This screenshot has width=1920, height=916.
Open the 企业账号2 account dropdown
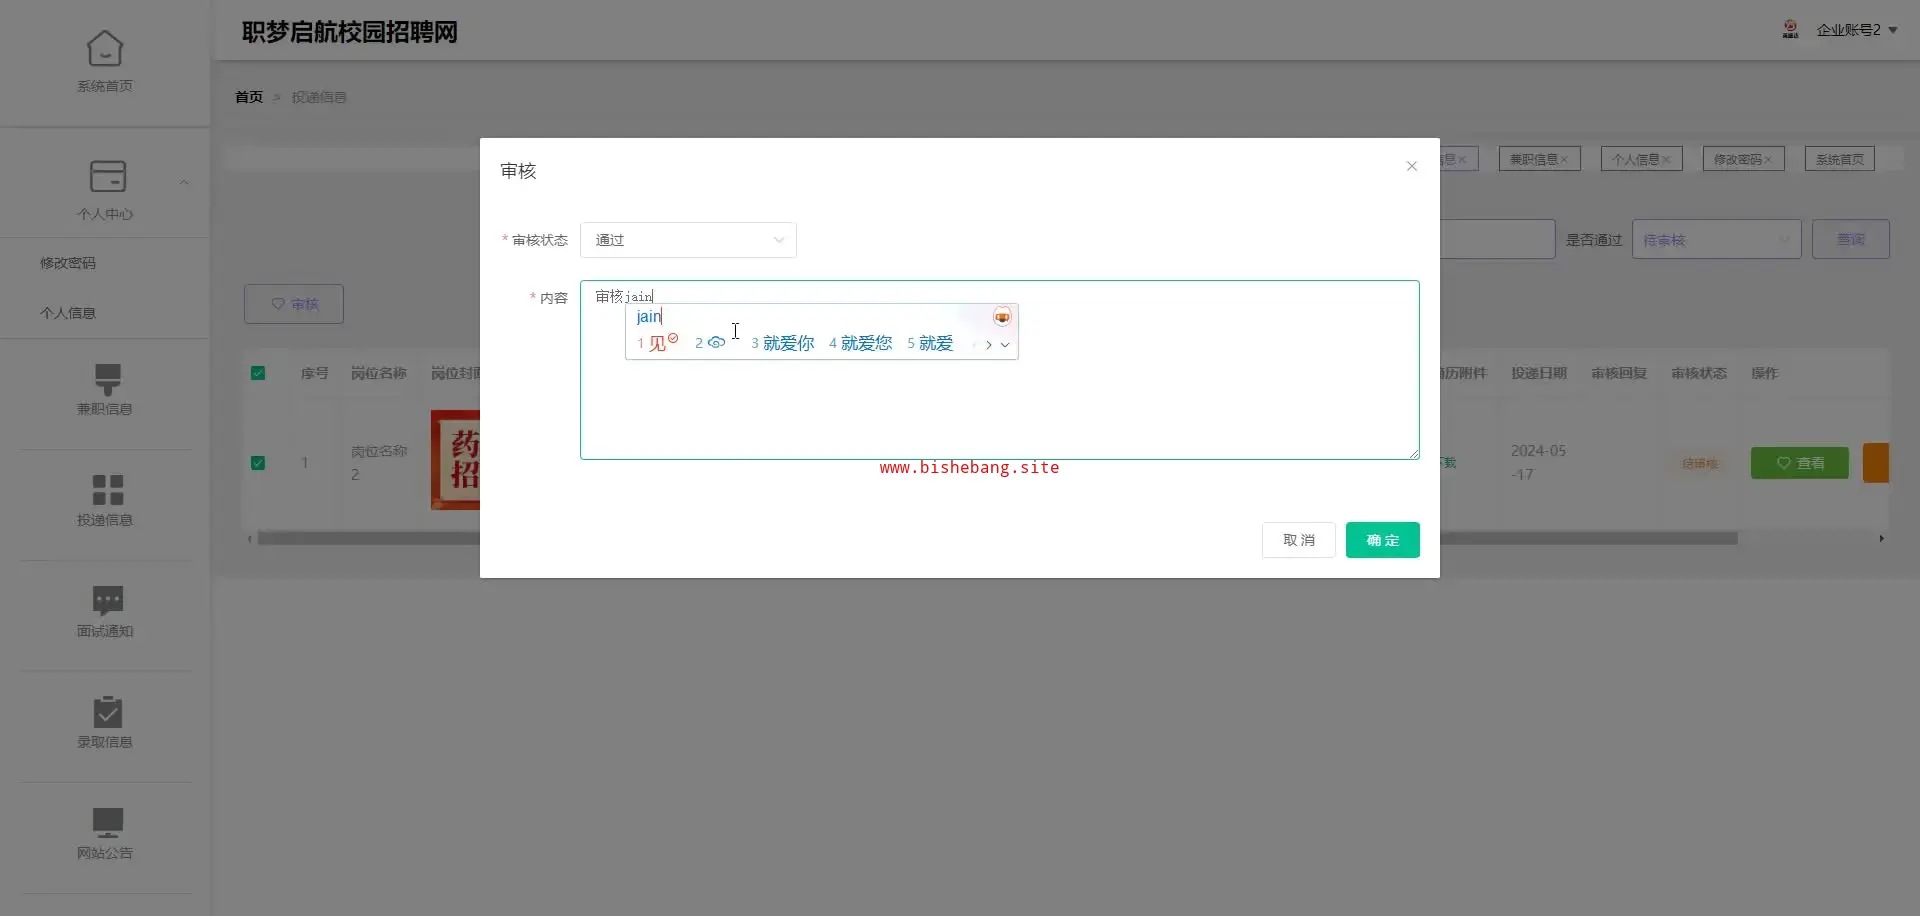[1856, 30]
